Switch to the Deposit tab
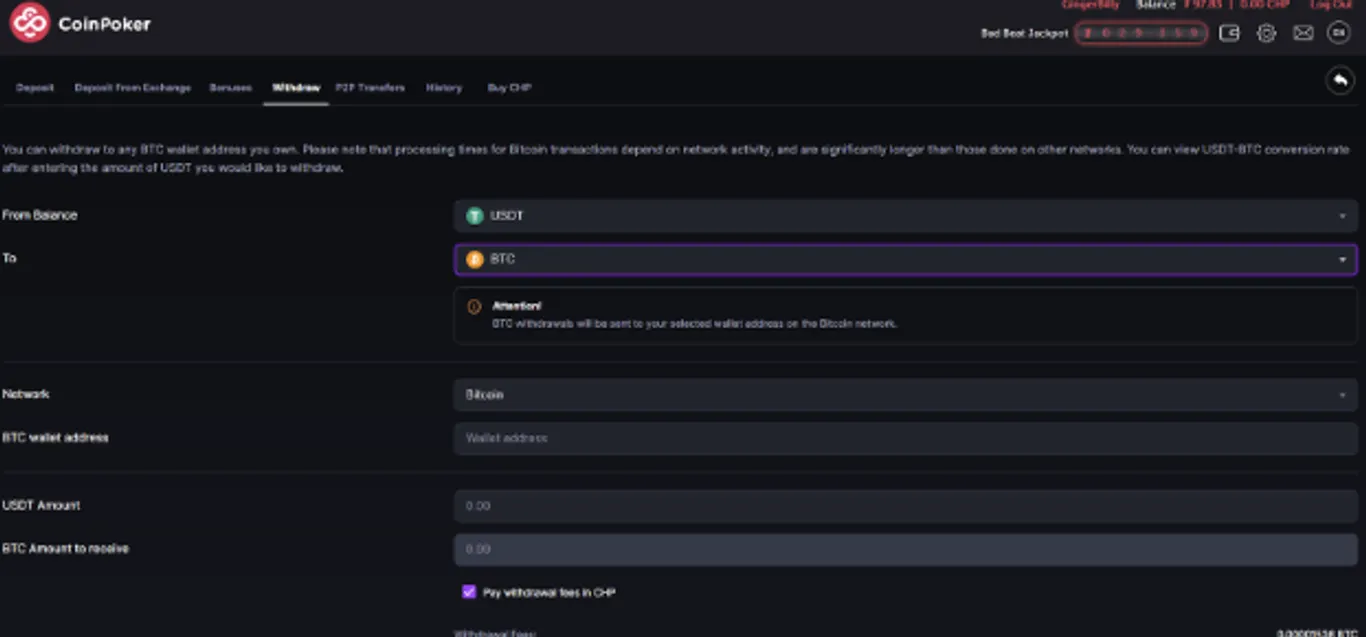The width and height of the screenshot is (1366, 637). [35, 88]
